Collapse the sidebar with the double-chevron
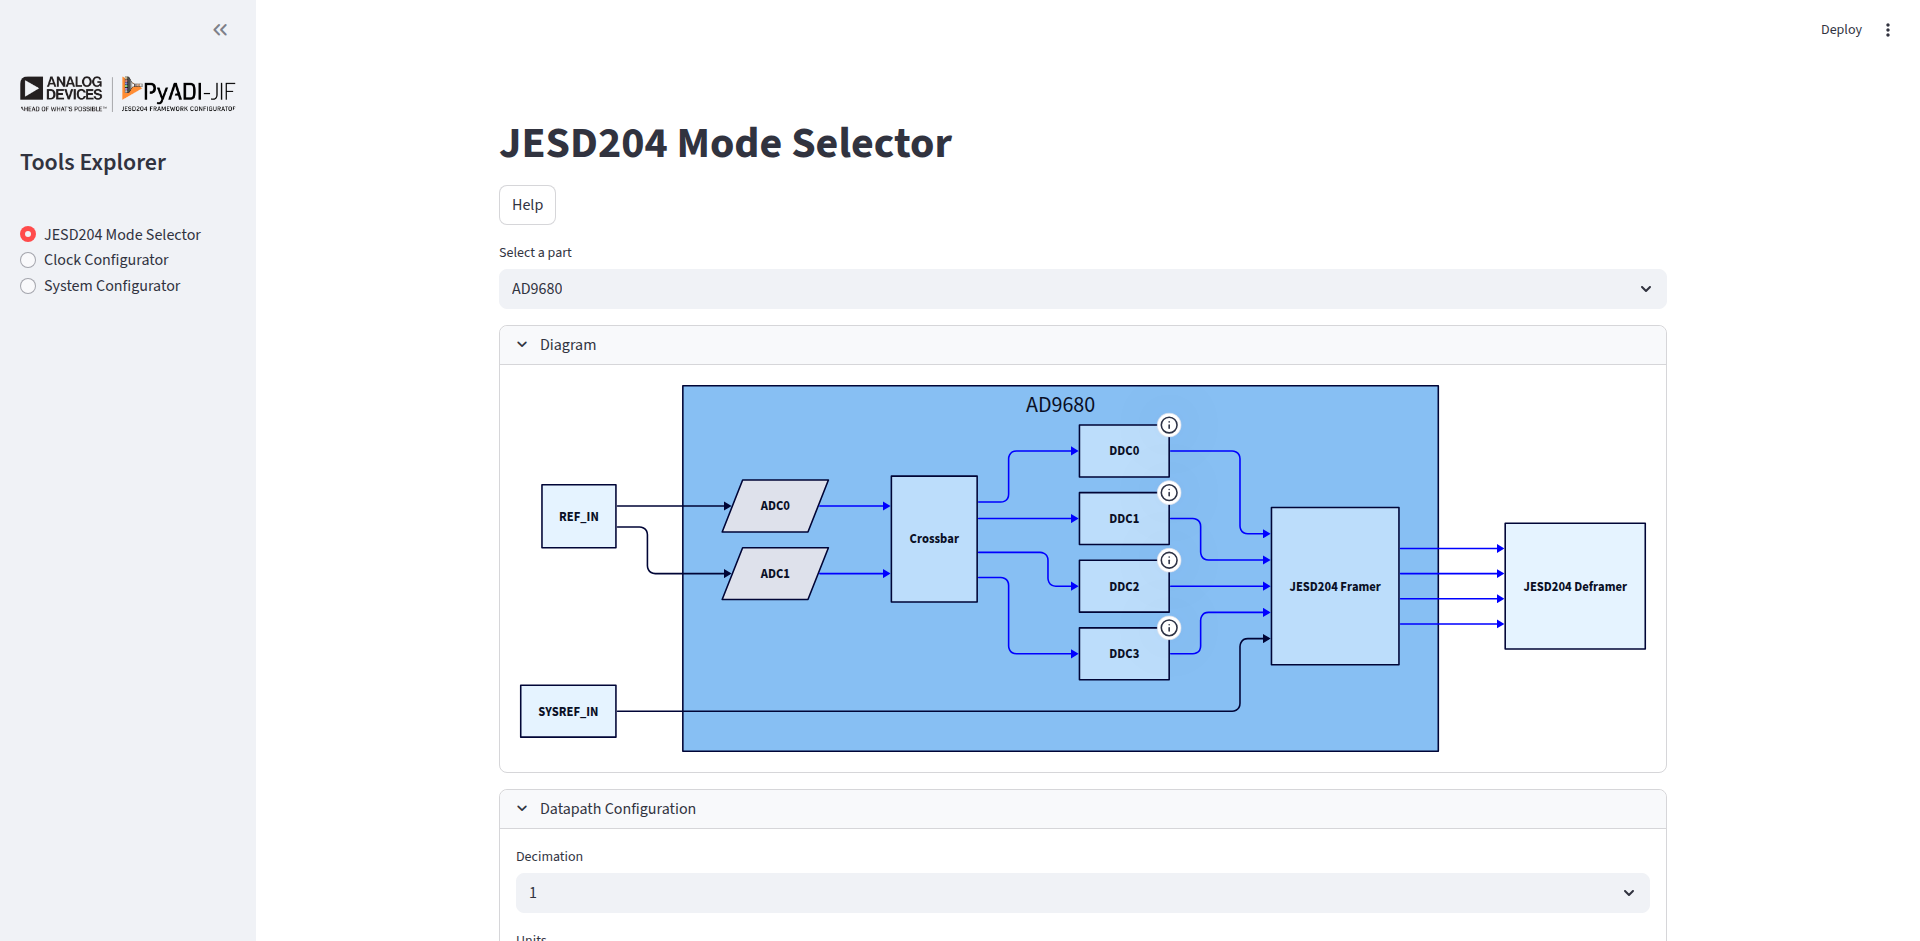 220,29
